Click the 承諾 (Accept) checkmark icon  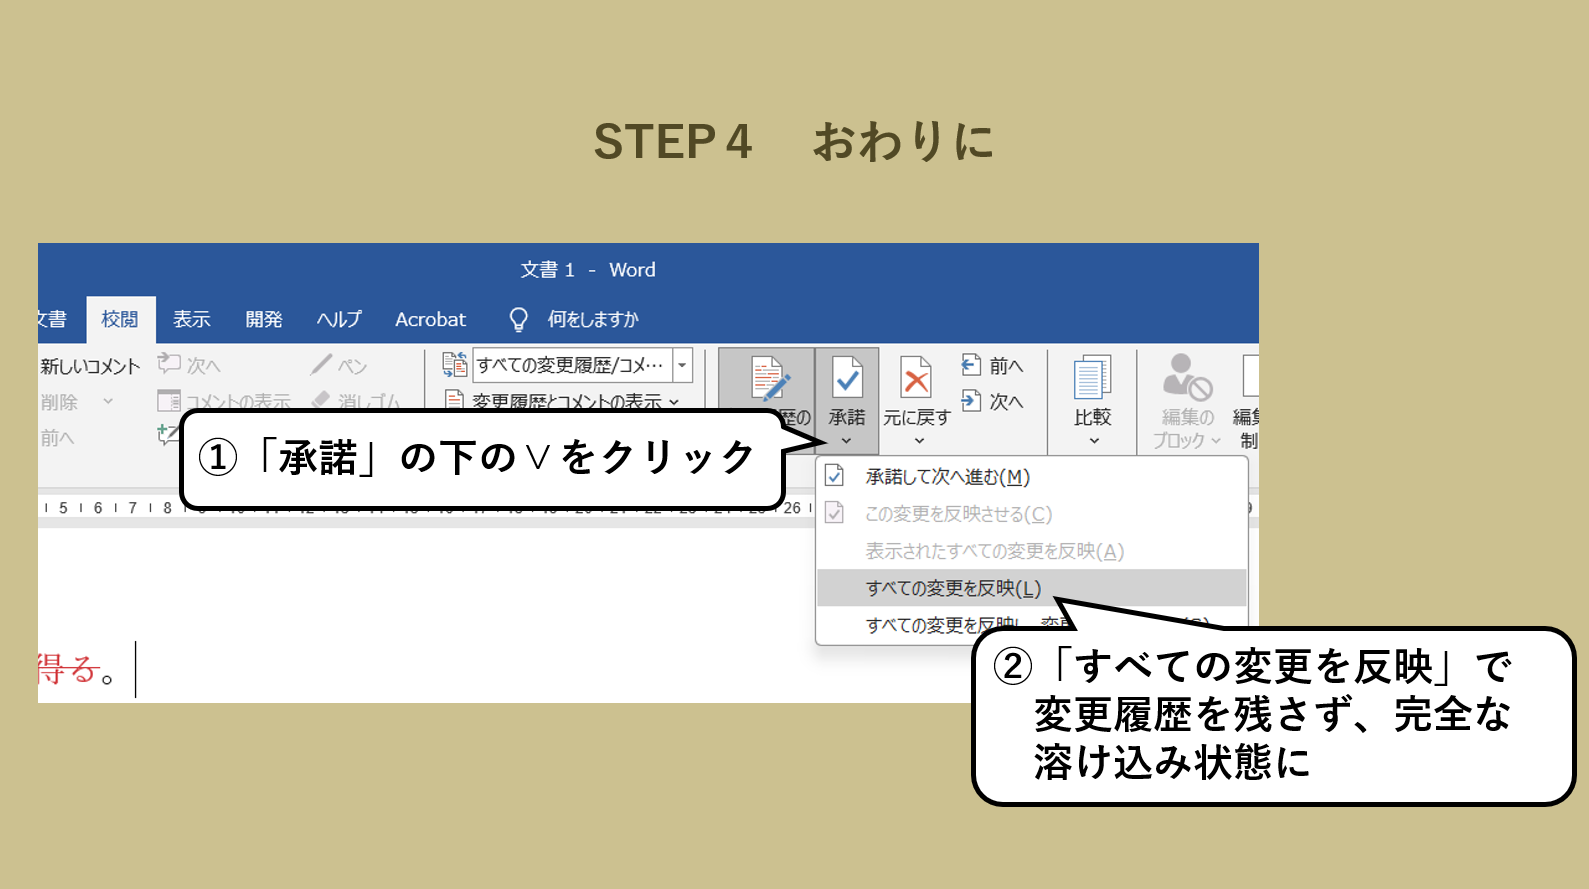847,379
